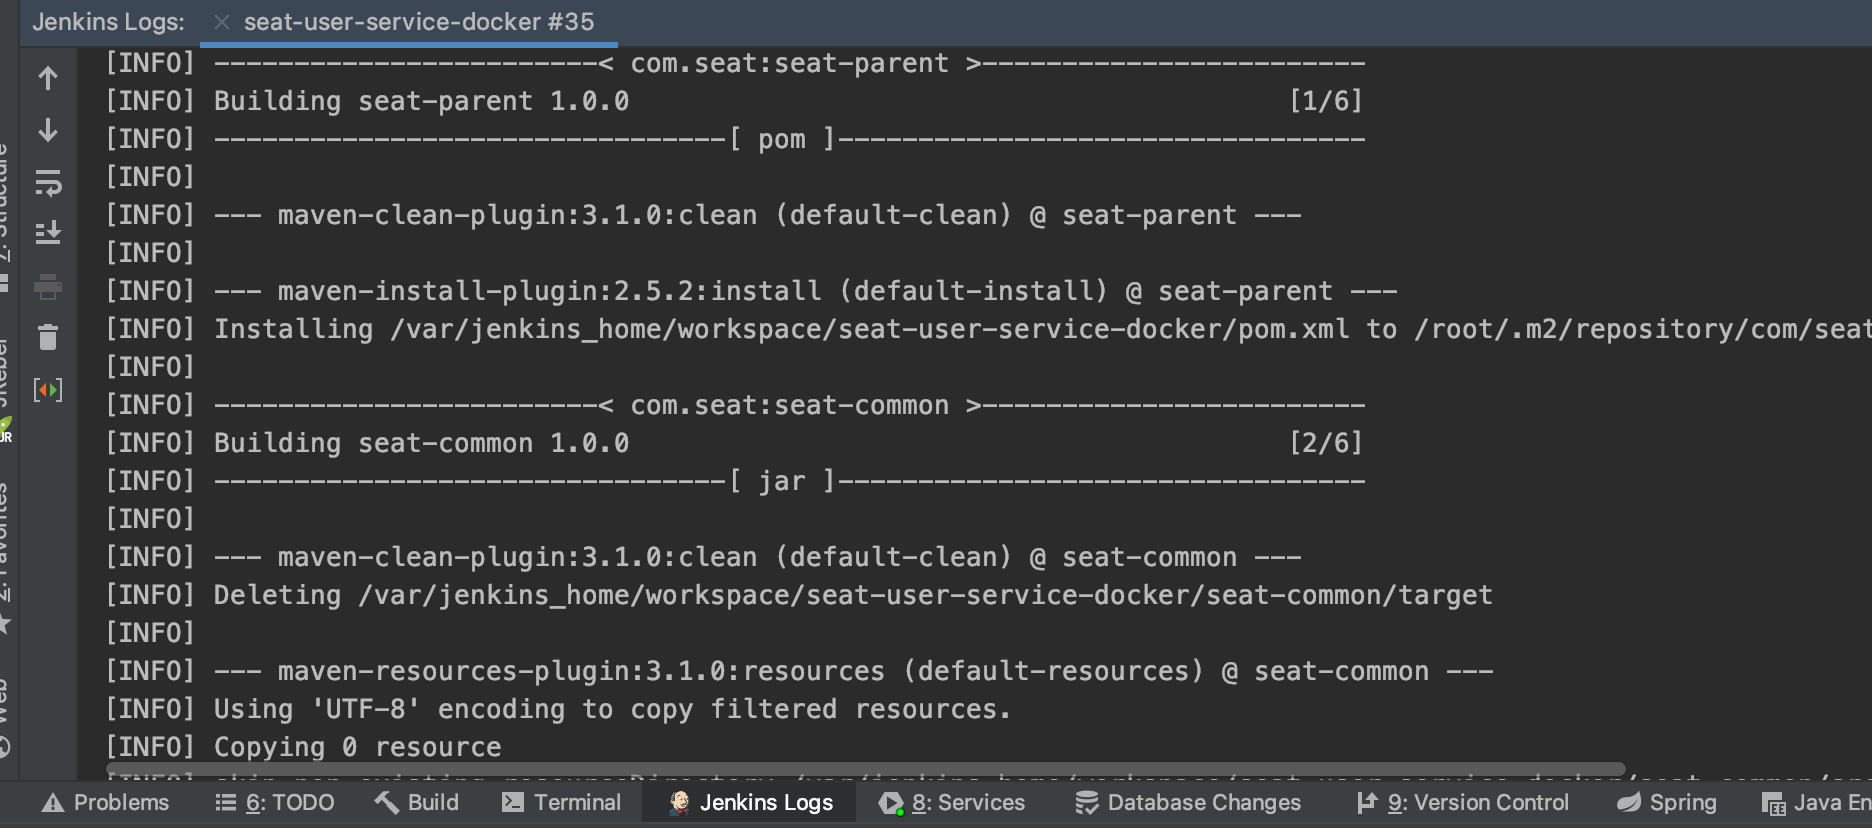Open the Spring tool window
1872x828 pixels.
pos(1667,802)
